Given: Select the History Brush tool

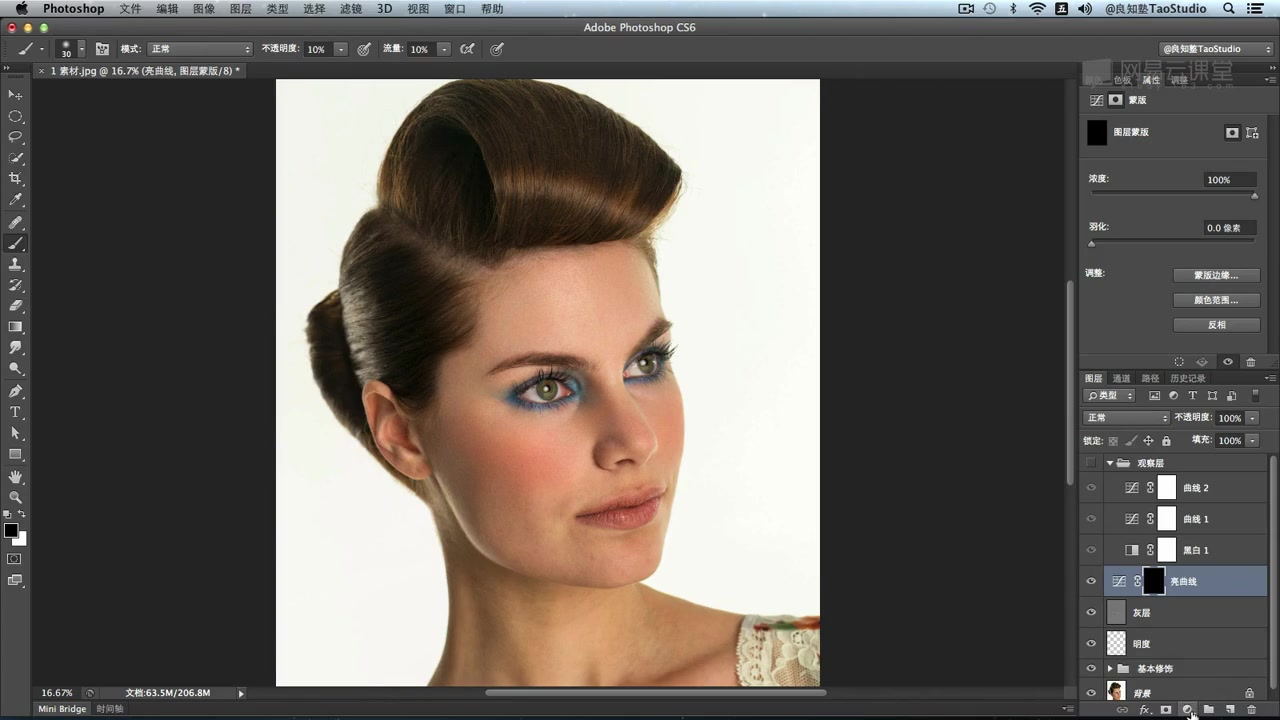Looking at the screenshot, I should coord(15,285).
